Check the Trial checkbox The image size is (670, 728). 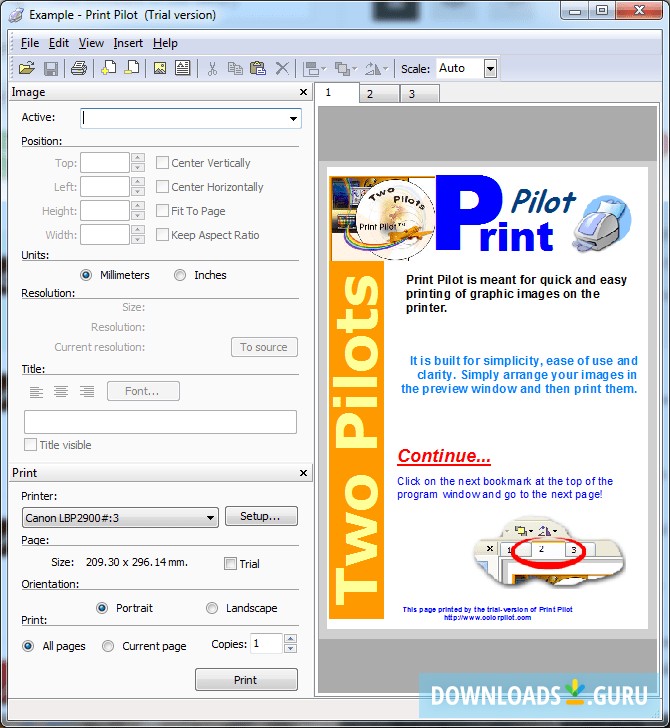coord(230,564)
